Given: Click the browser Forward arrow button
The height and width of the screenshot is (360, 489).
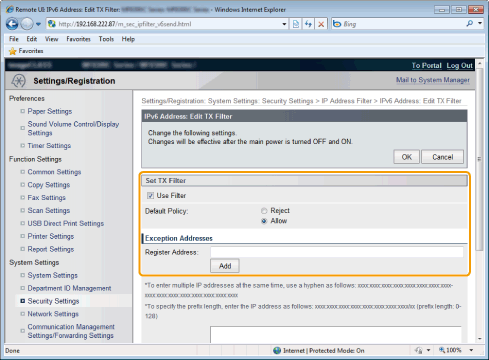Looking at the screenshot, I should click(27, 24).
